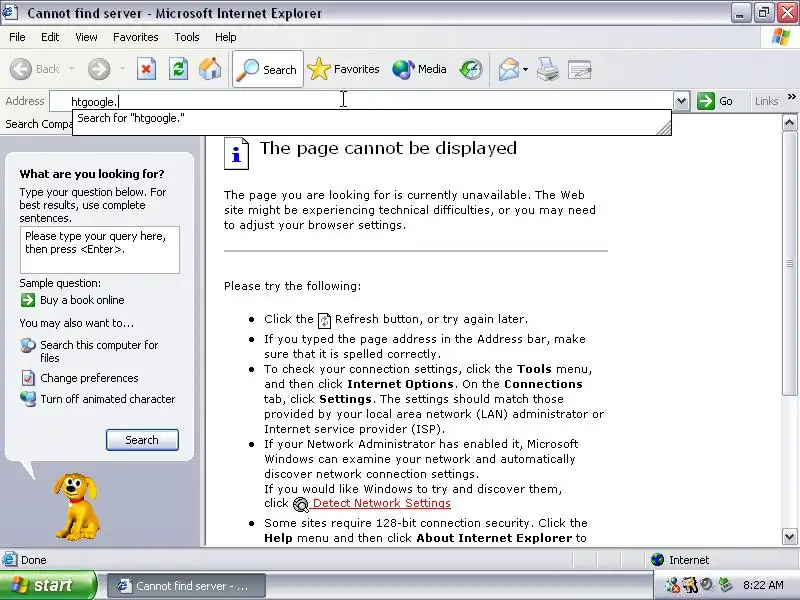Click the Search button in companion pane
The width and height of the screenshot is (800, 600).
coord(142,440)
